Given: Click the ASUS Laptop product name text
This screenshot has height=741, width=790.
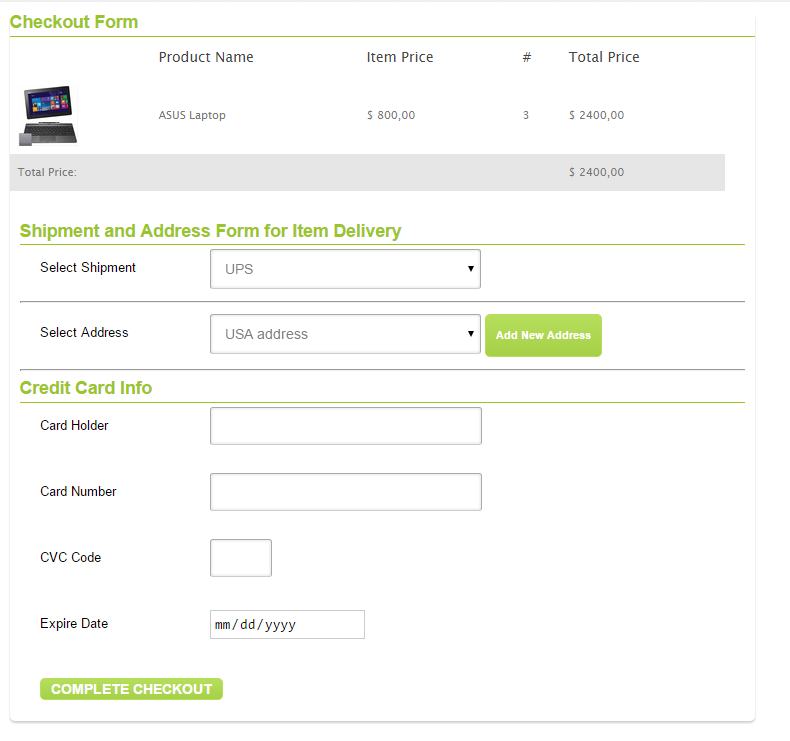Looking at the screenshot, I should 192,115.
